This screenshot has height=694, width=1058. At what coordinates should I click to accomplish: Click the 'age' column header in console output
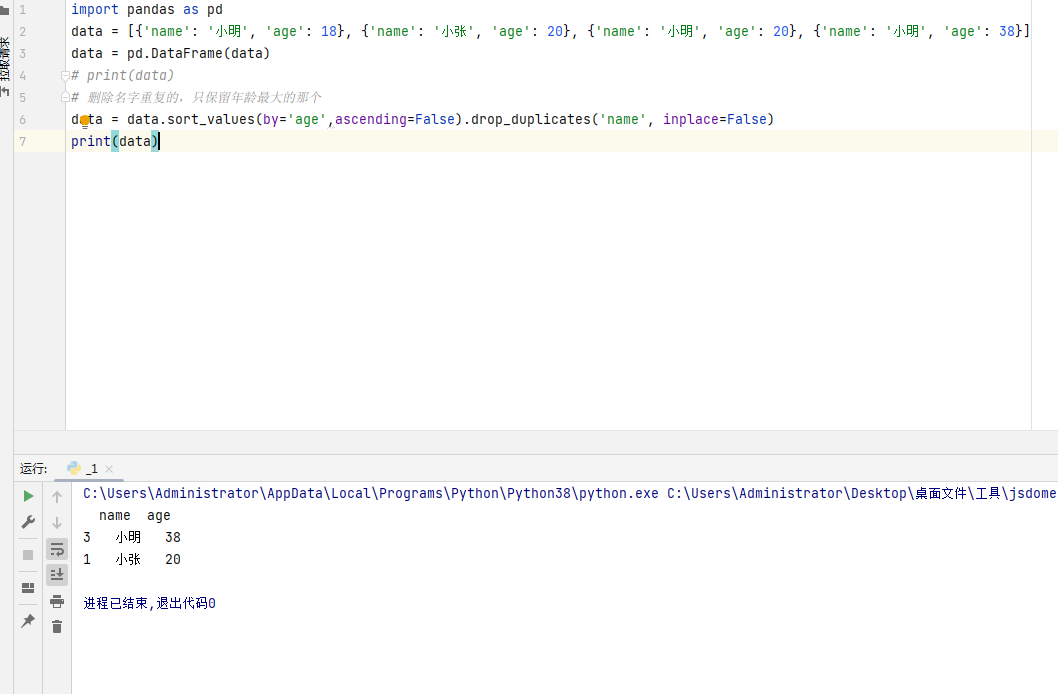point(159,516)
